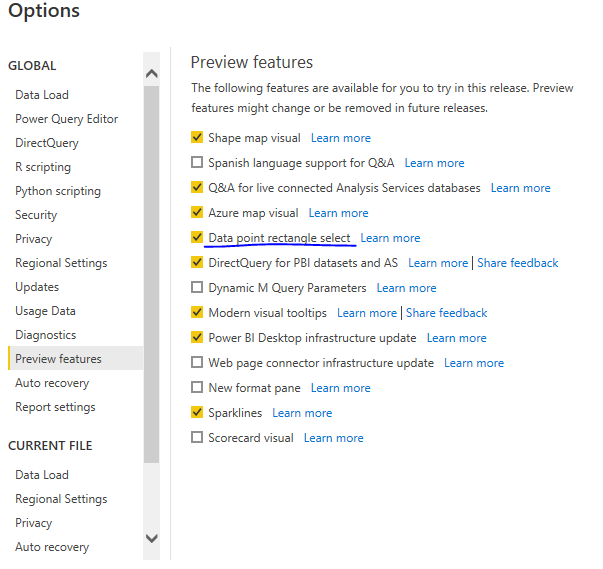Open Learn more for Web page connector

474,363
